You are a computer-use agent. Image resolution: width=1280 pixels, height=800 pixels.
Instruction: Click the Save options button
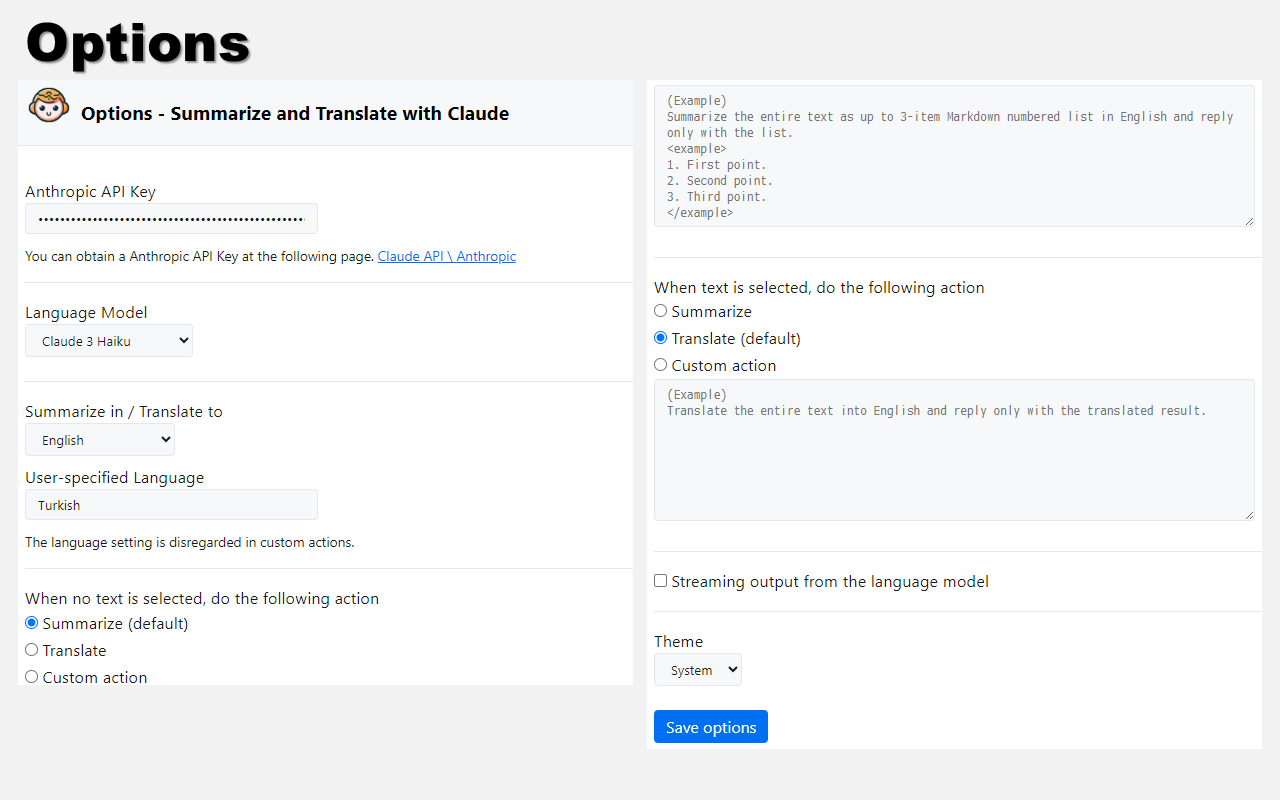pyautogui.click(x=710, y=727)
